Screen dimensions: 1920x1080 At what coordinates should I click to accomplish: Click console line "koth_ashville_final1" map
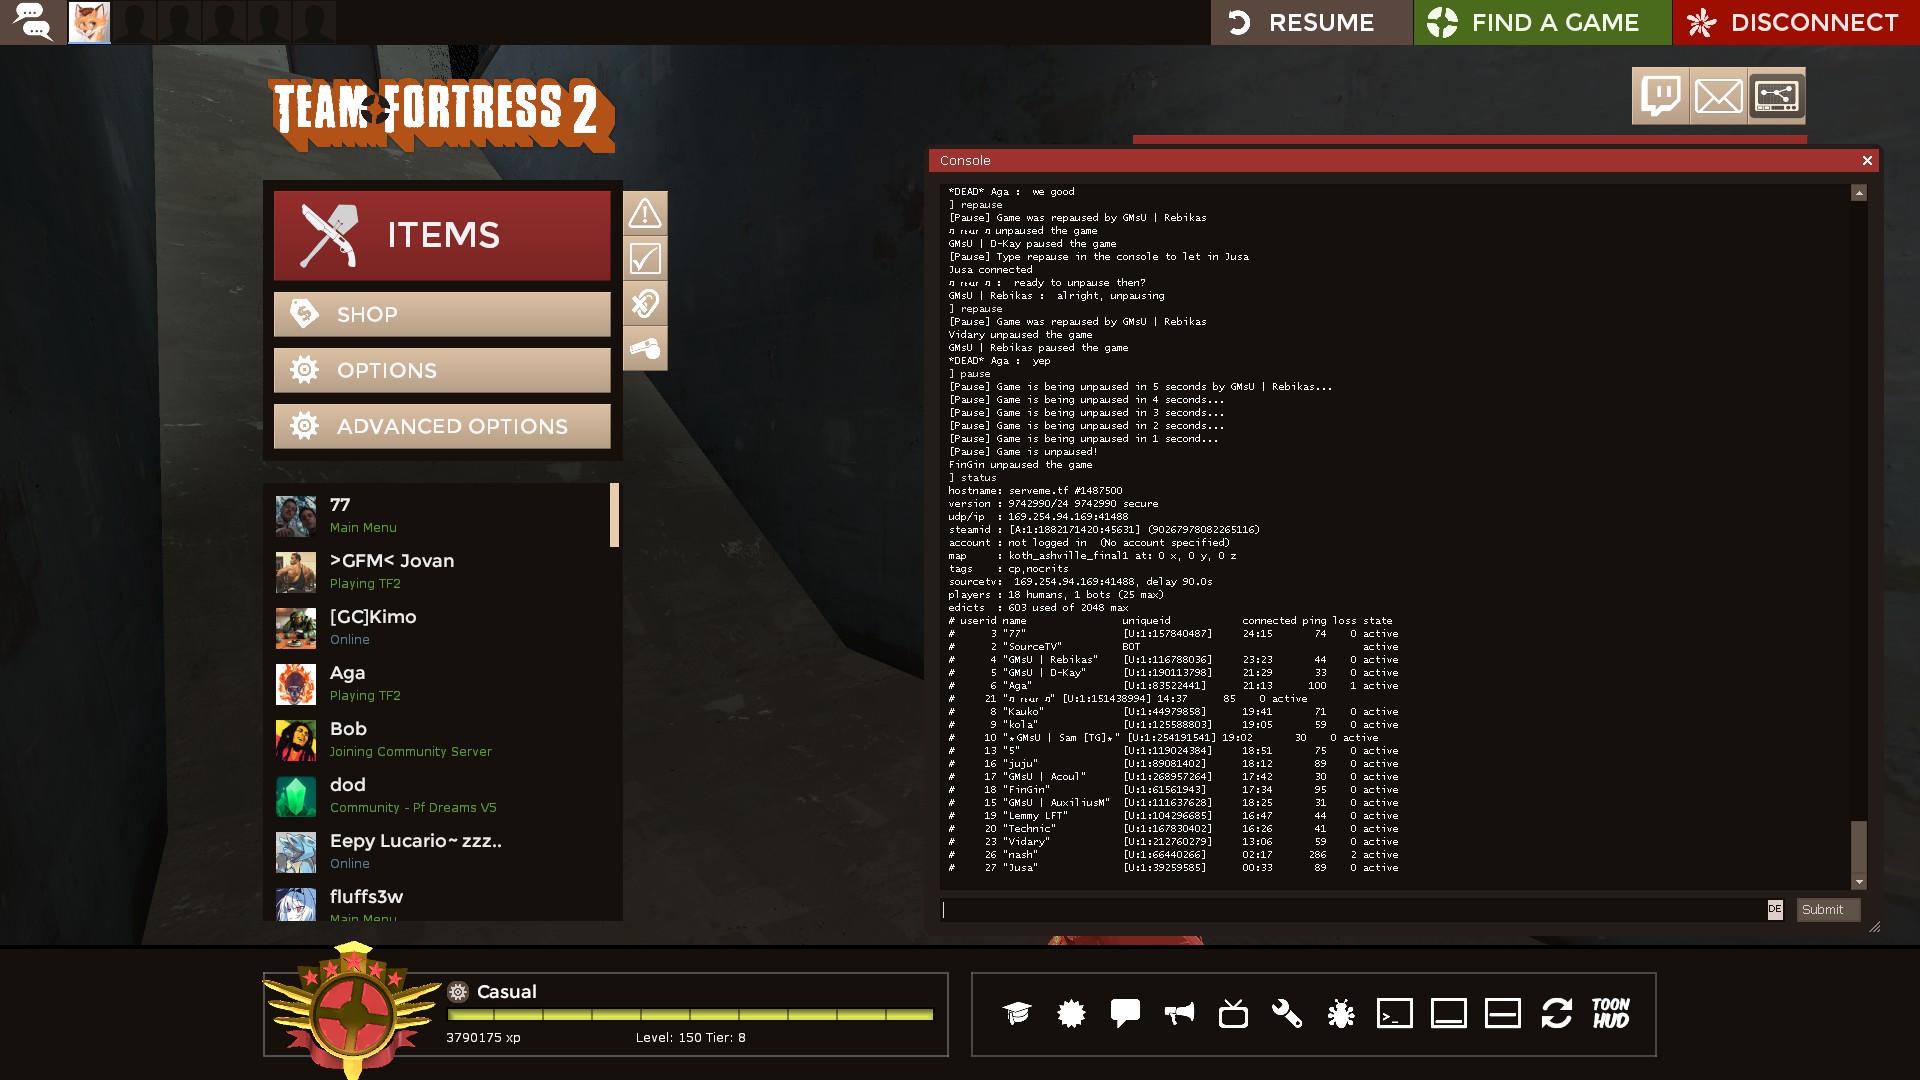(x=1092, y=556)
